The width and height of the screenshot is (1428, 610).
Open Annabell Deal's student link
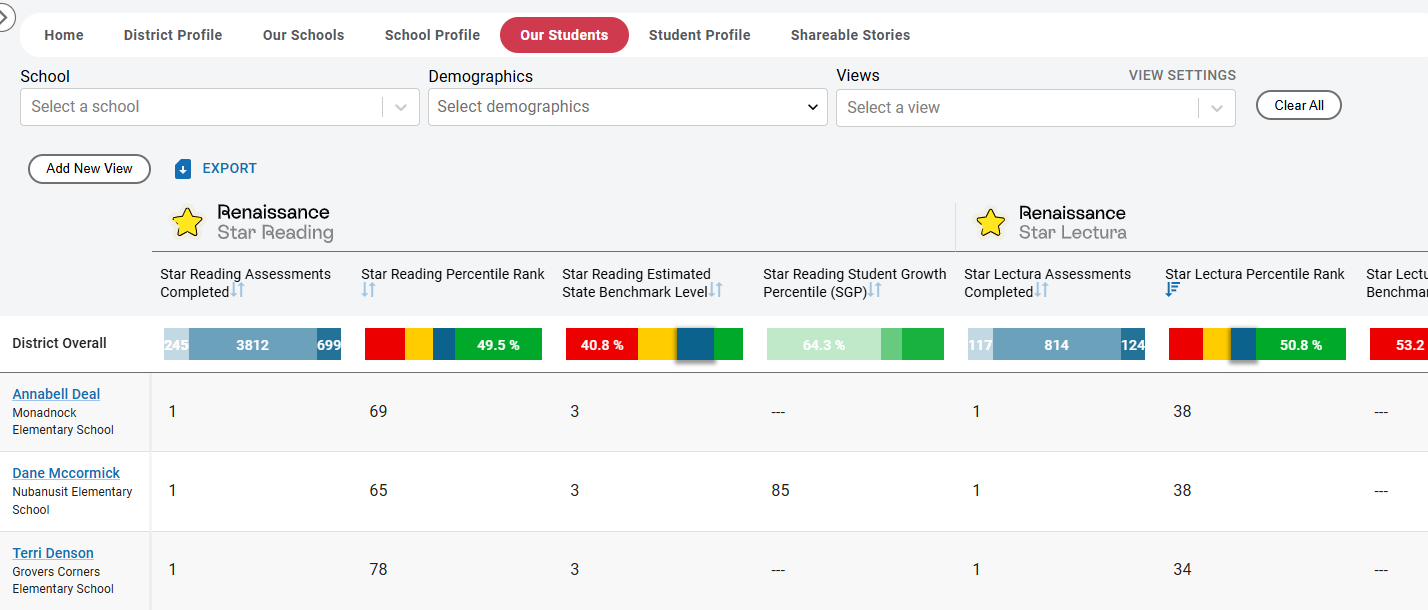pos(56,394)
